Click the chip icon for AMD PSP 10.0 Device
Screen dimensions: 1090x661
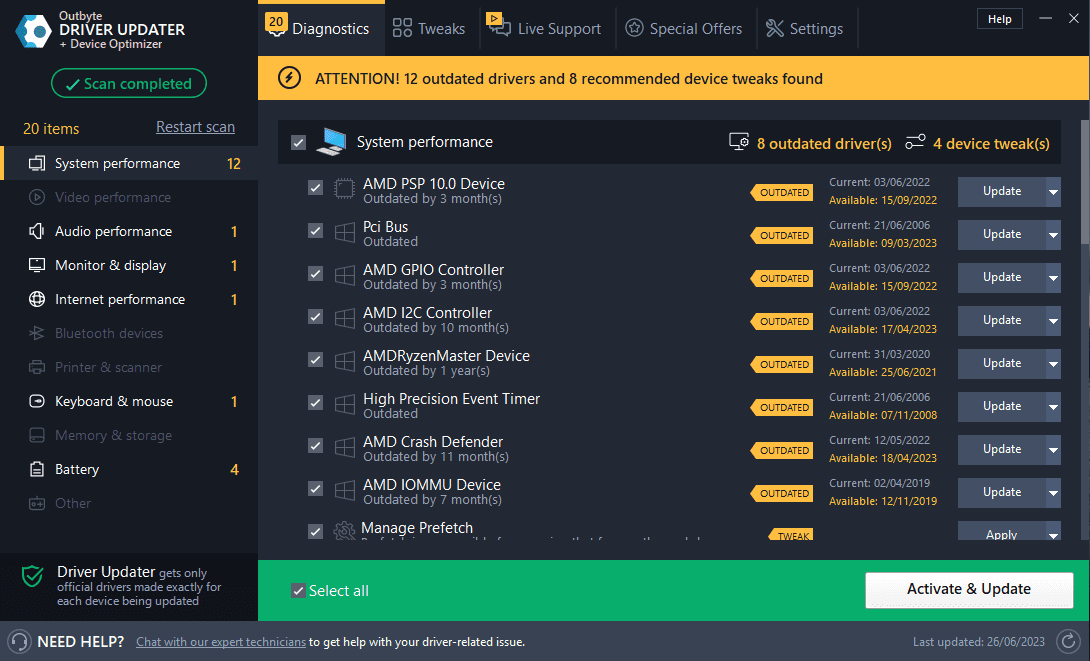[344, 189]
